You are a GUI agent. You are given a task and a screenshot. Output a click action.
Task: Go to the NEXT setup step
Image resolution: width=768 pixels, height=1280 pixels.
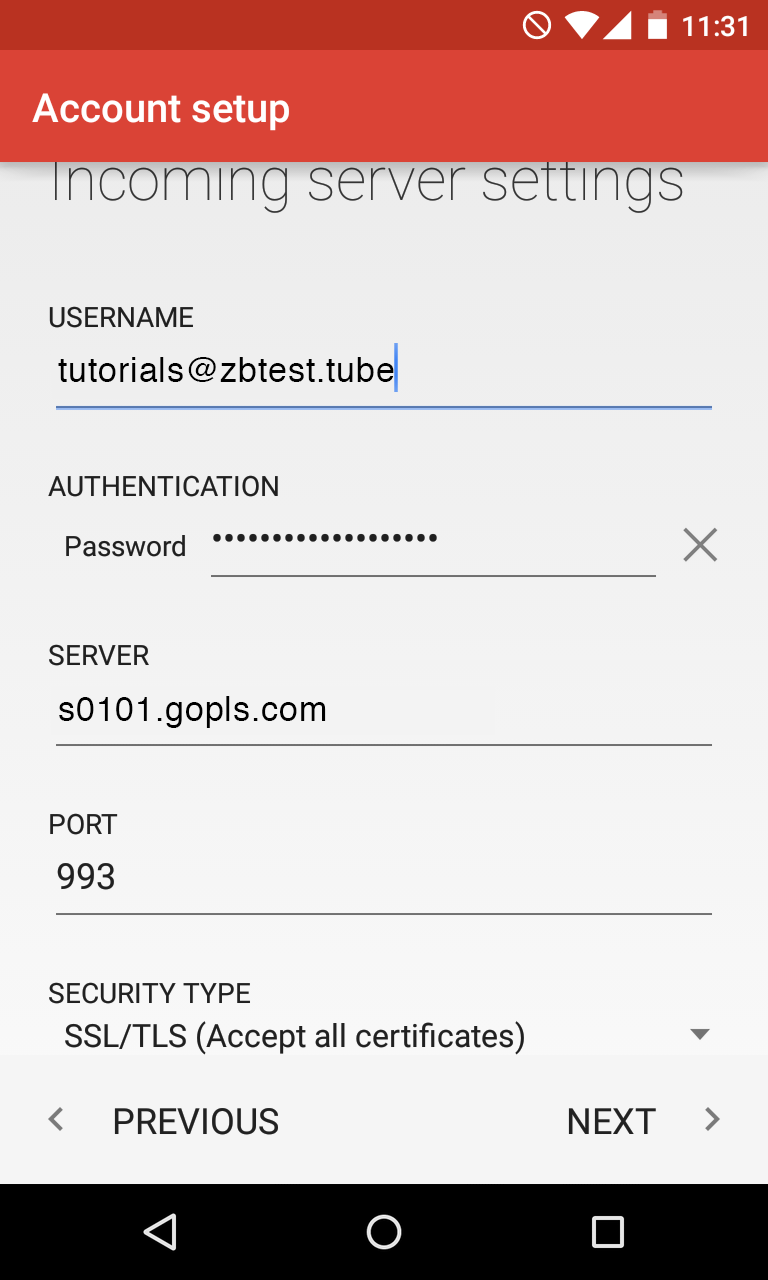[x=611, y=1121]
